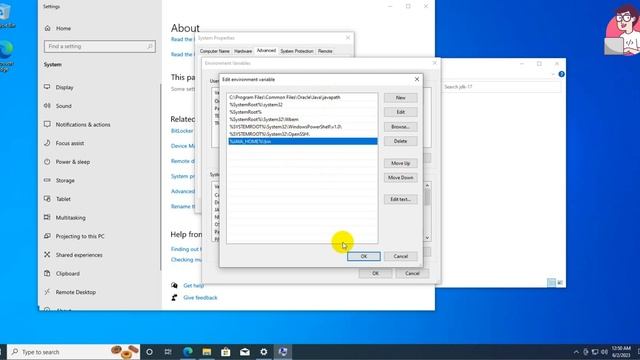
Task: Open Computer Name tab in System Properties
Action: point(215,51)
